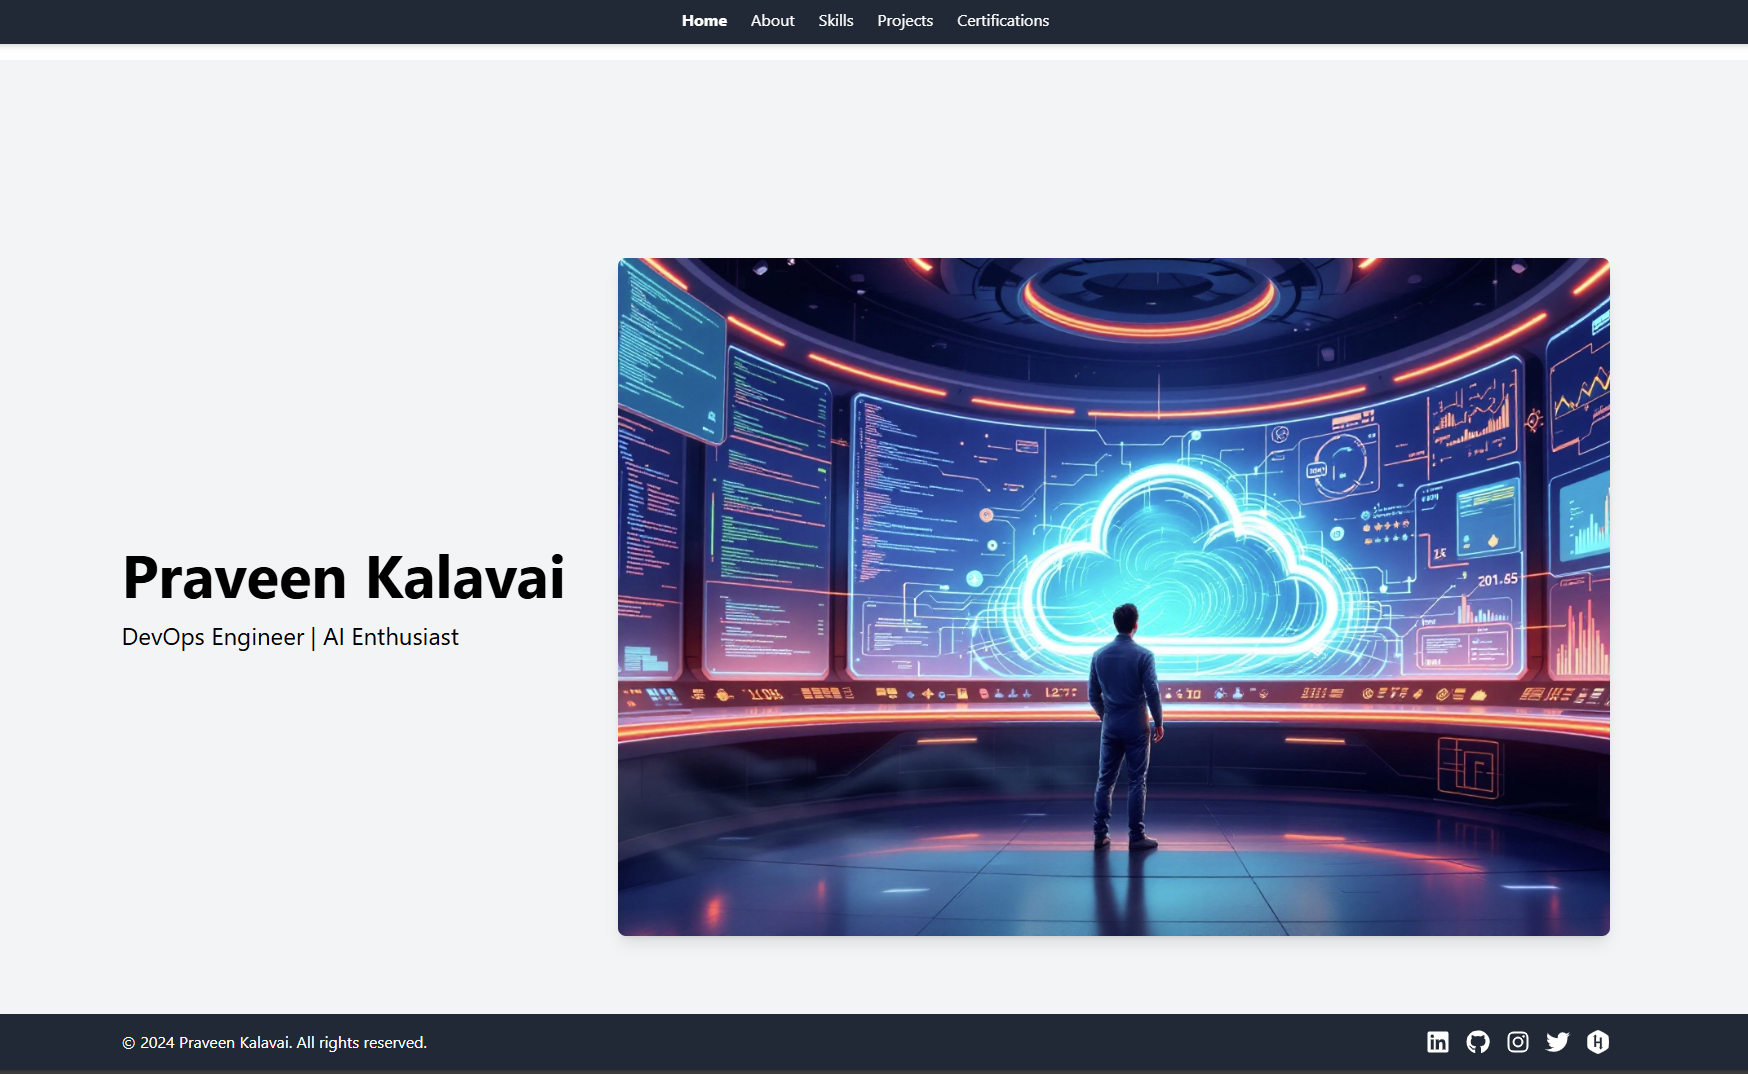Open the HackerRank hexagon icon
1748x1074 pixels.
pyautogui.click(x=1597, y=1042)
